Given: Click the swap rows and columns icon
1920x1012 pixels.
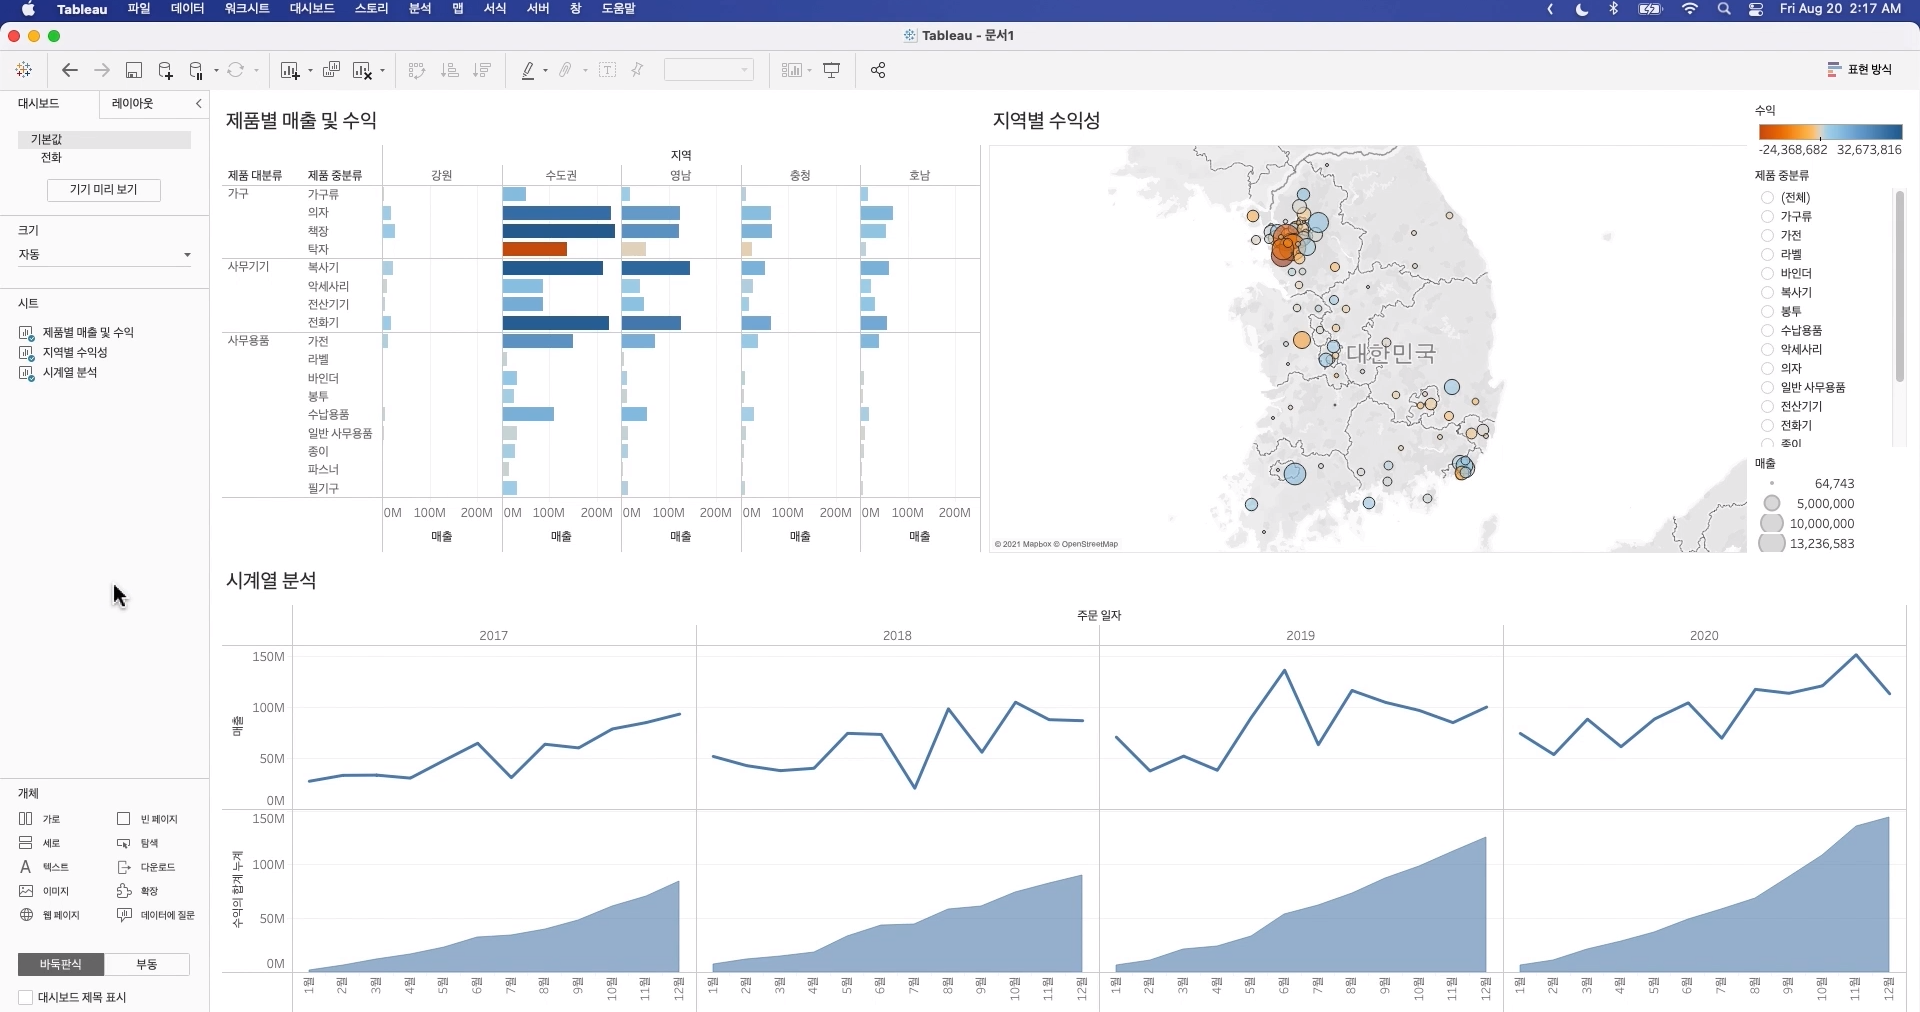Looking at the screenshot, I should point(417,70).
